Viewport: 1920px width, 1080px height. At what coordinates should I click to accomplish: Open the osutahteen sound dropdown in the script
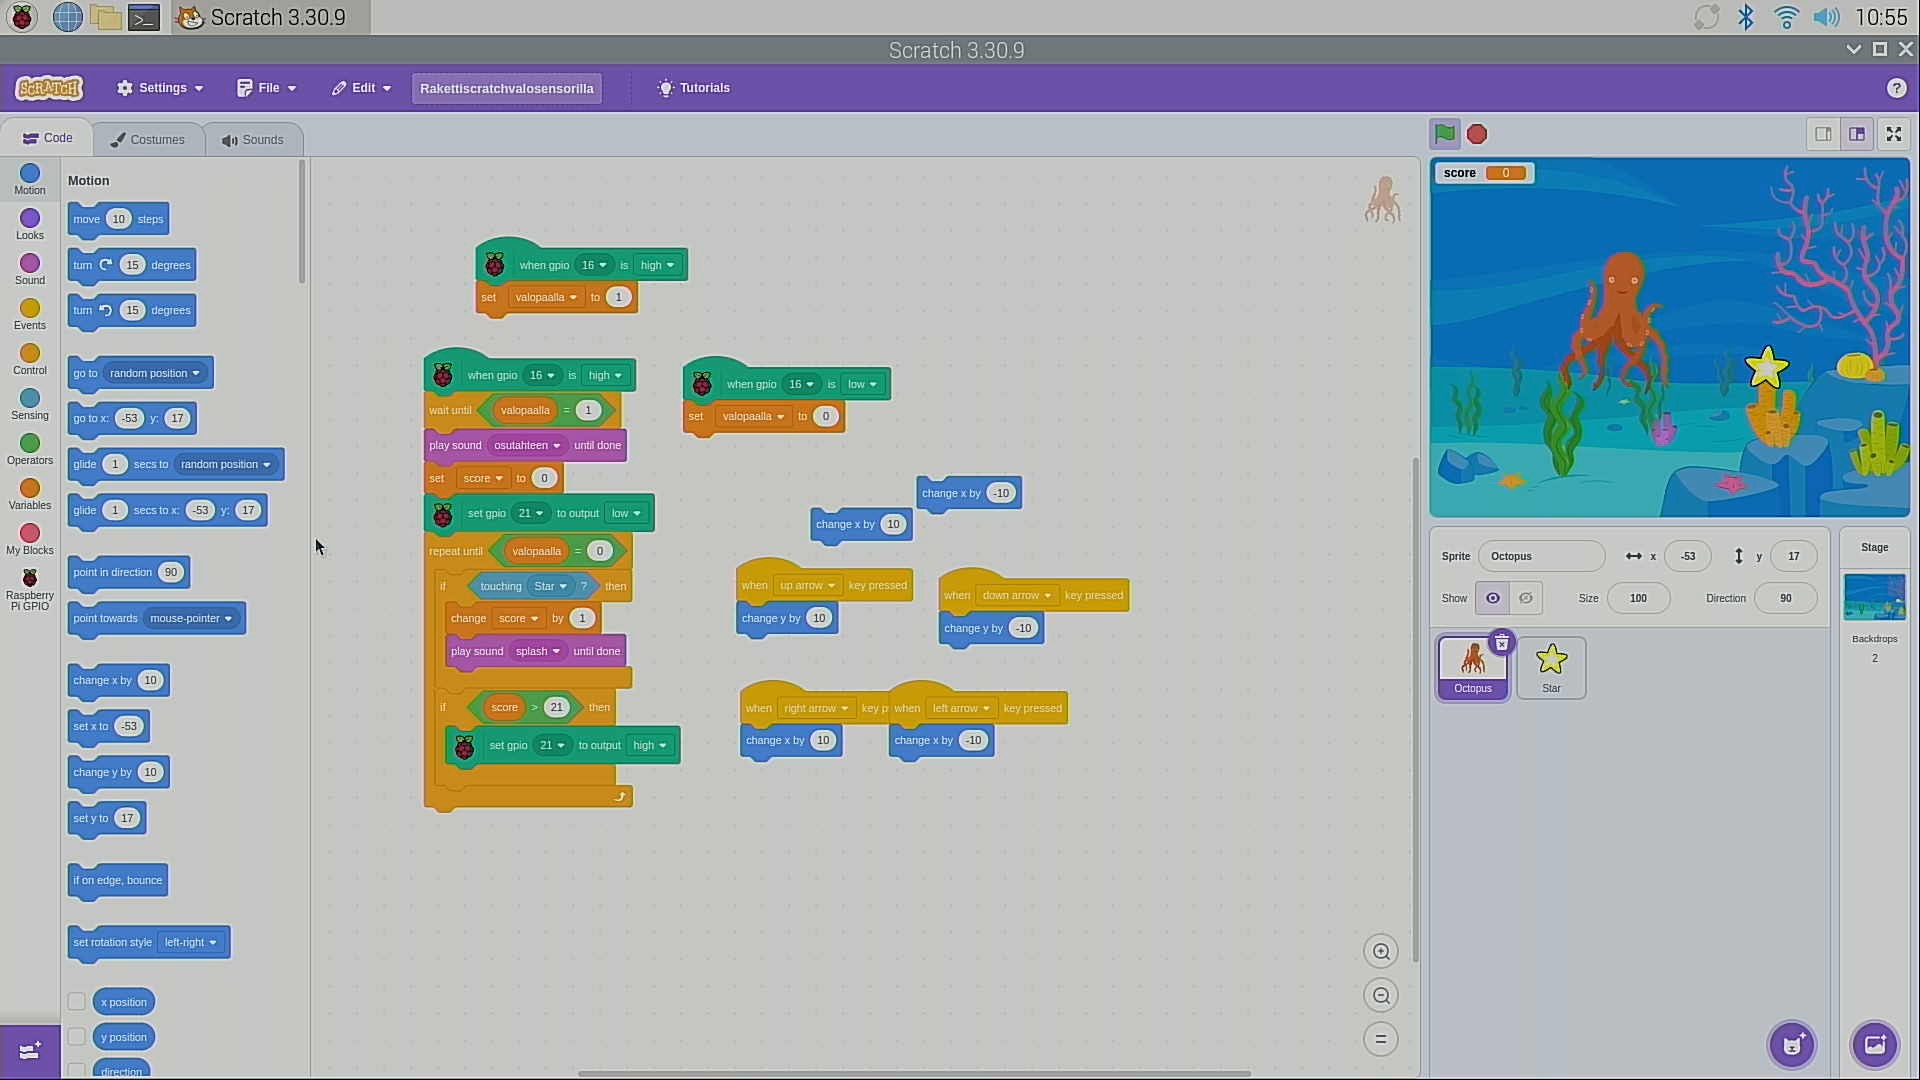click(527, 445)
